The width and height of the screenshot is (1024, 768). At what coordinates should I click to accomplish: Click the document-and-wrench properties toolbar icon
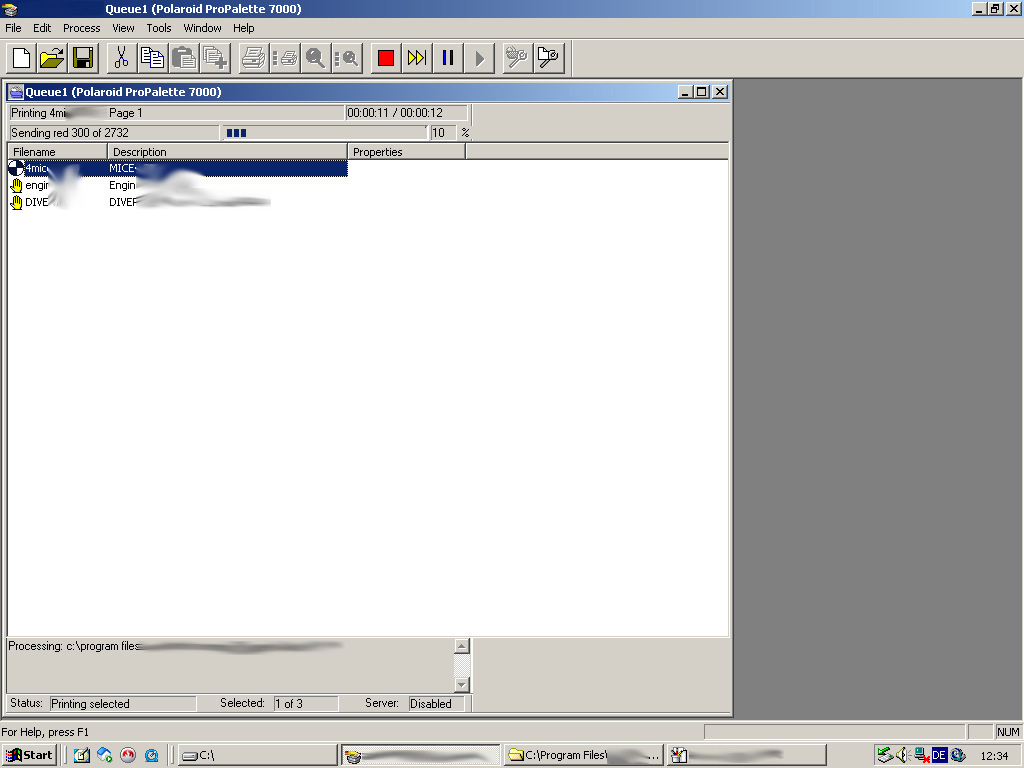[x=549, y=58]
